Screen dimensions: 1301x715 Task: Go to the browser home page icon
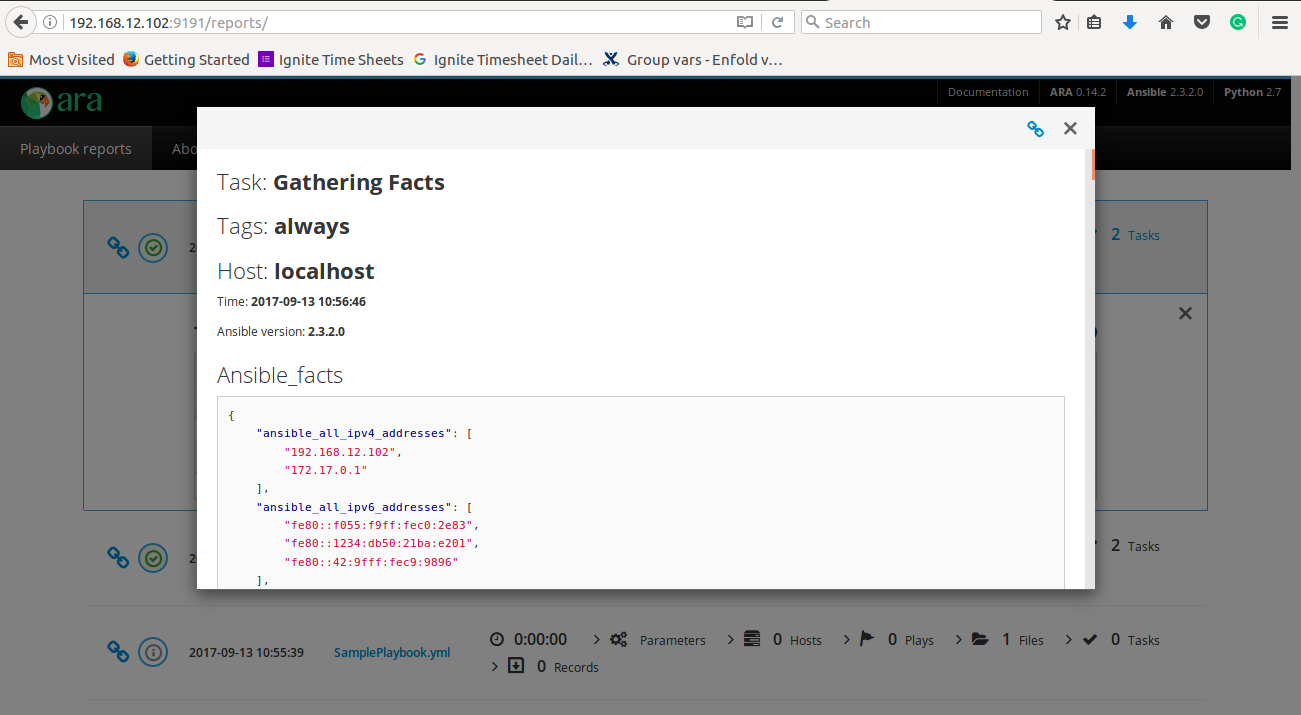tap(1166, 22)
